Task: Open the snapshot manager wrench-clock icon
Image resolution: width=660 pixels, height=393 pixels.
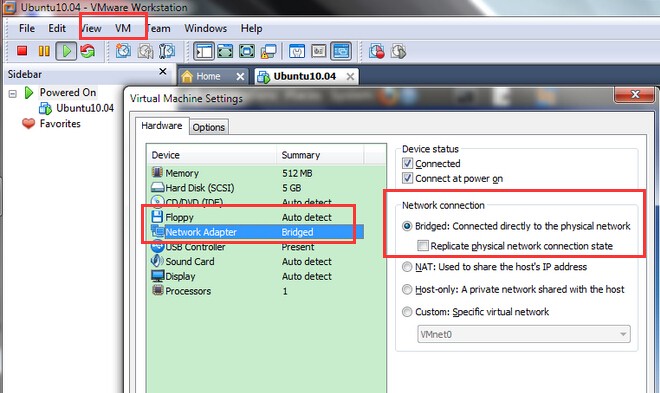Action: tap(167, 51)
